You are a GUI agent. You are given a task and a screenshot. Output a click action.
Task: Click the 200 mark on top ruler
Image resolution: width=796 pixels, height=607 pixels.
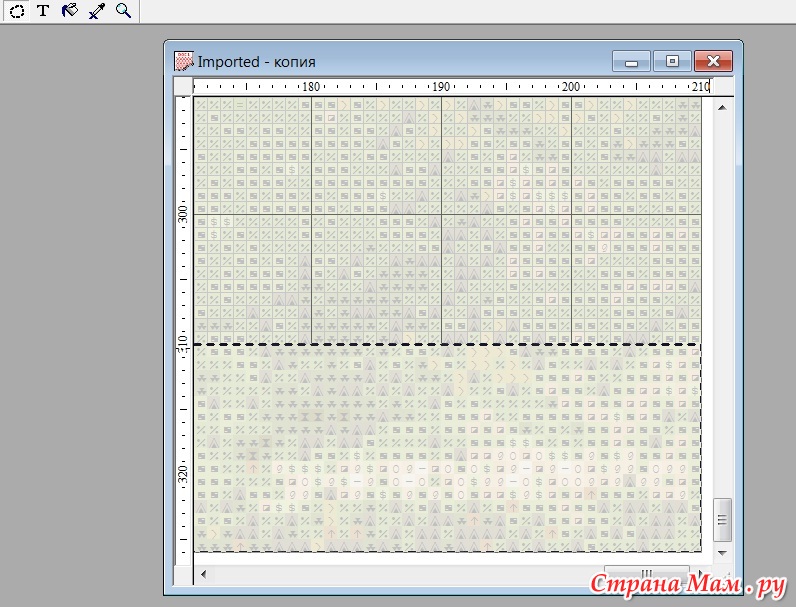(571, 87)
